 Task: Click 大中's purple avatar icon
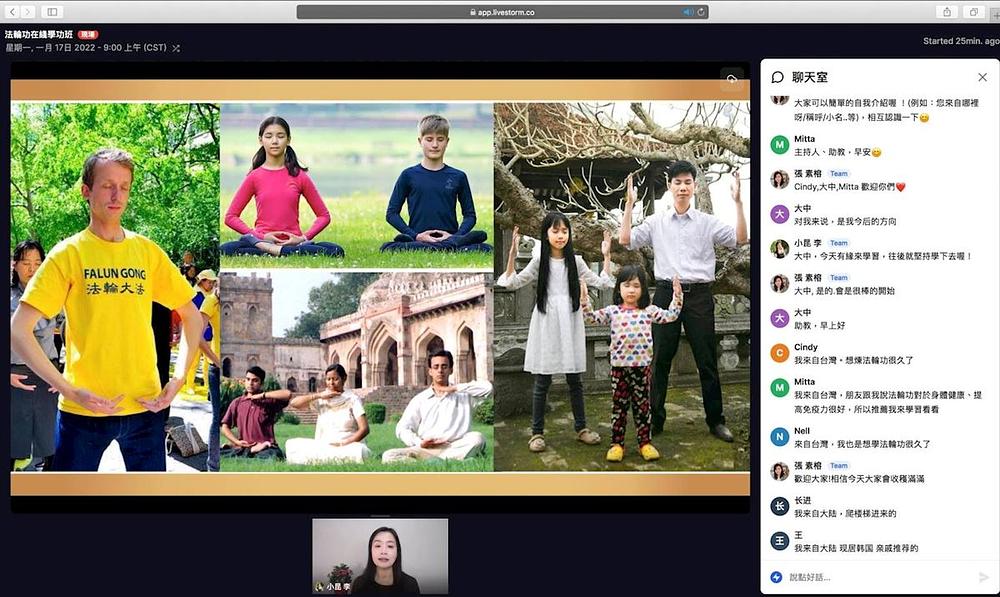pyautogui.click(x=779, y=213)
